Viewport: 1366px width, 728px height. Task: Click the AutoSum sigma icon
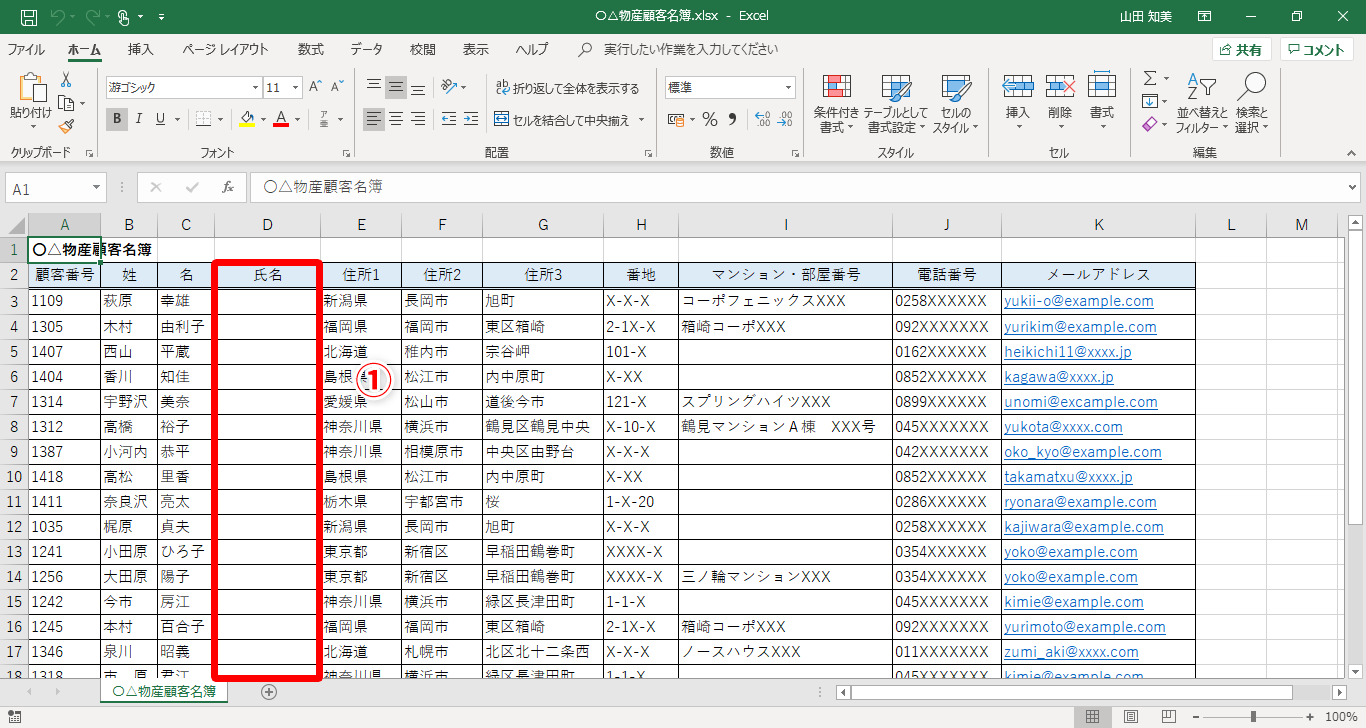click(1150, 78)
